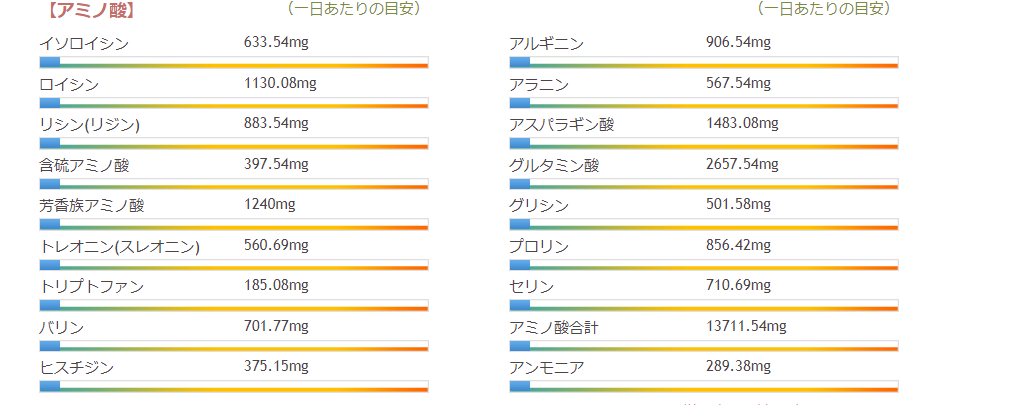Click the アルギニン progress bar
This screenshot has width=1010, height=405.
tap(704, 62)
